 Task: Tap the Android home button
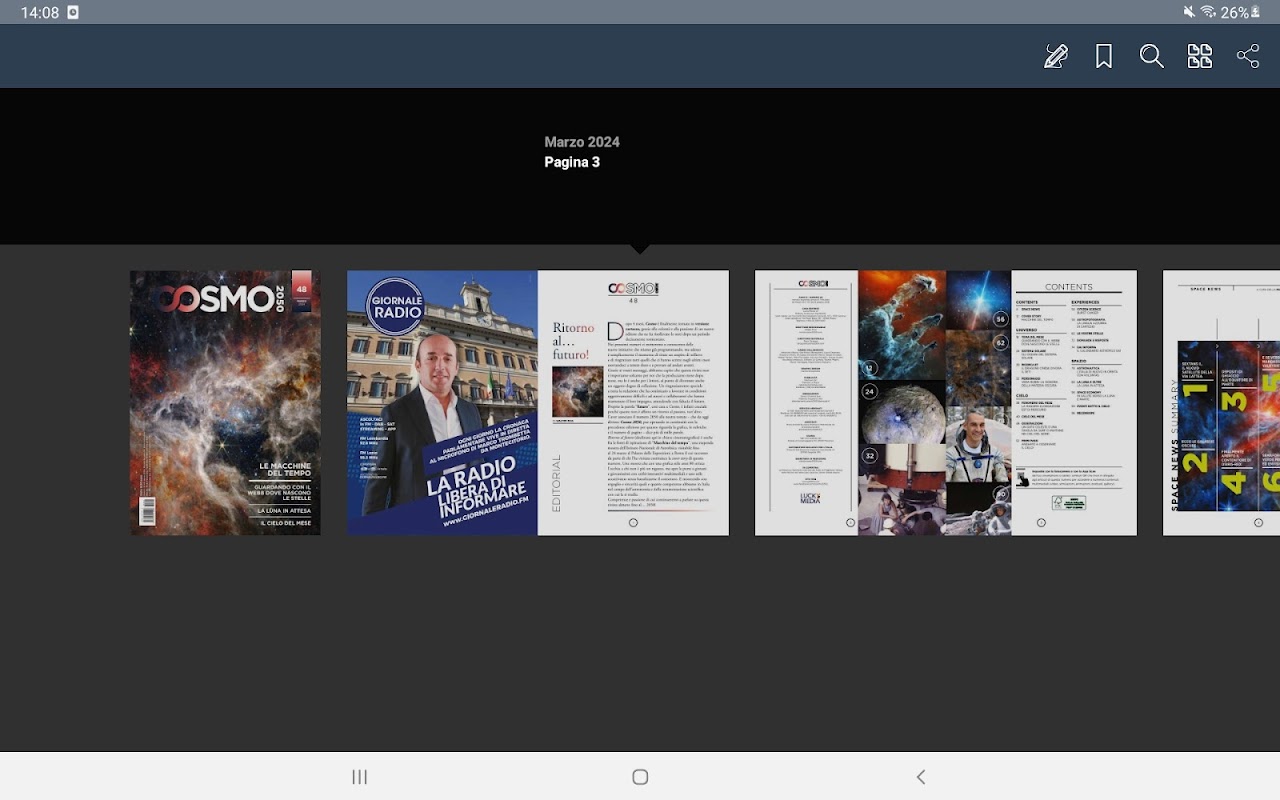pos(640,777)
